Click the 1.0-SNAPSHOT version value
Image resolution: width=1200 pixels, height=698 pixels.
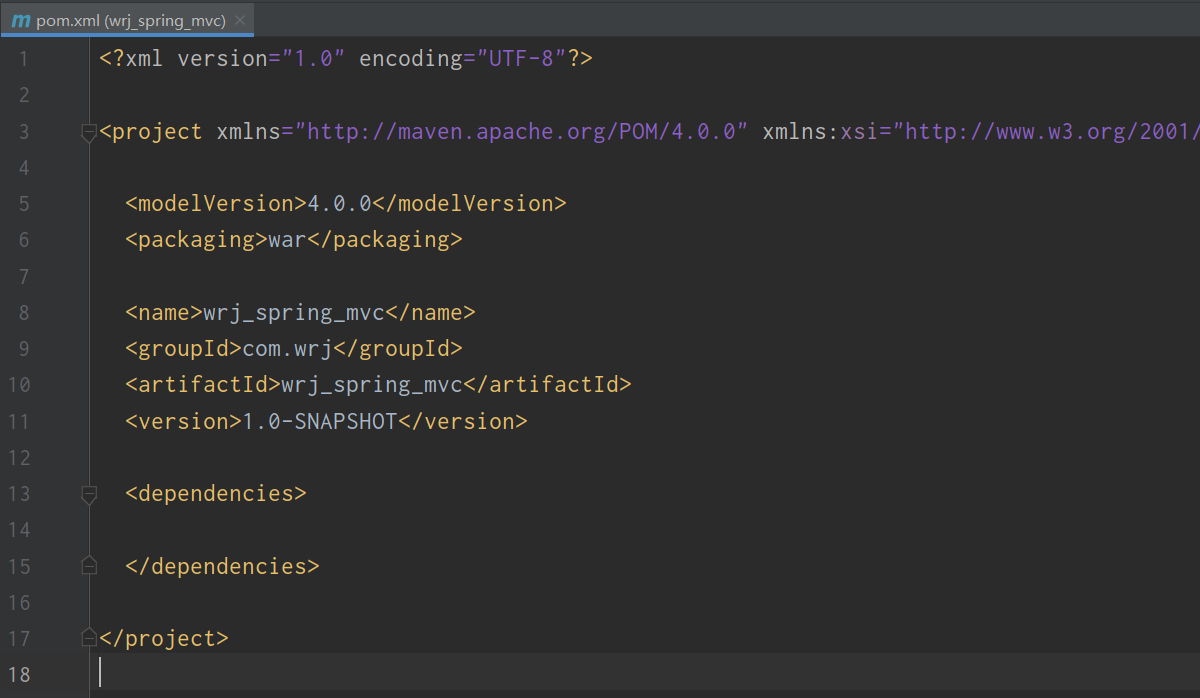(320, 421)
